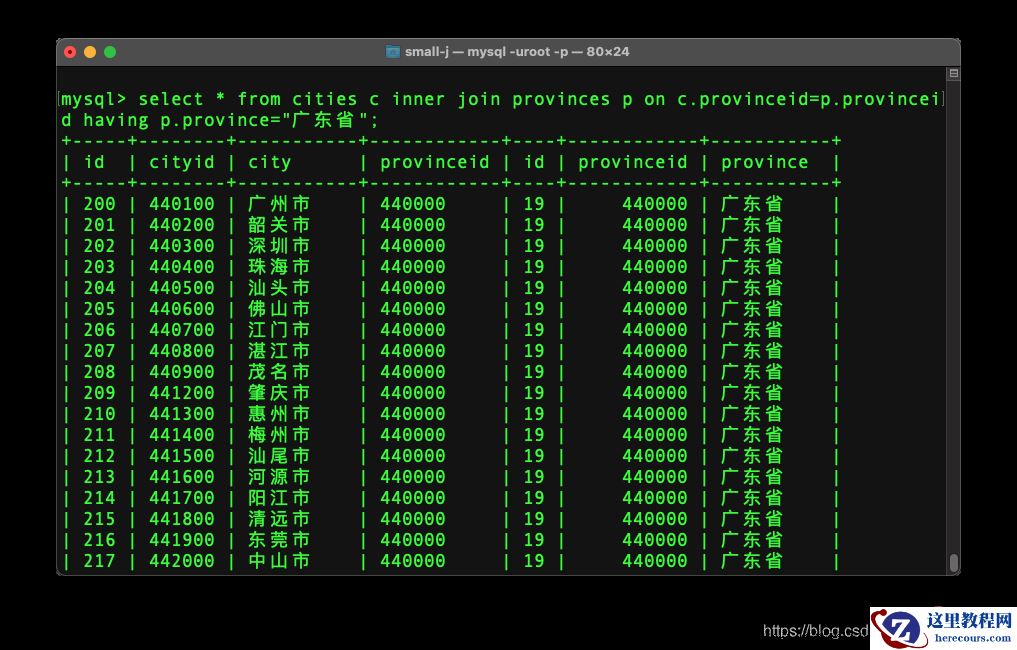The image size is (1017, 650).
Task: Click 'having' on the second query line
Action: point(116,120)
